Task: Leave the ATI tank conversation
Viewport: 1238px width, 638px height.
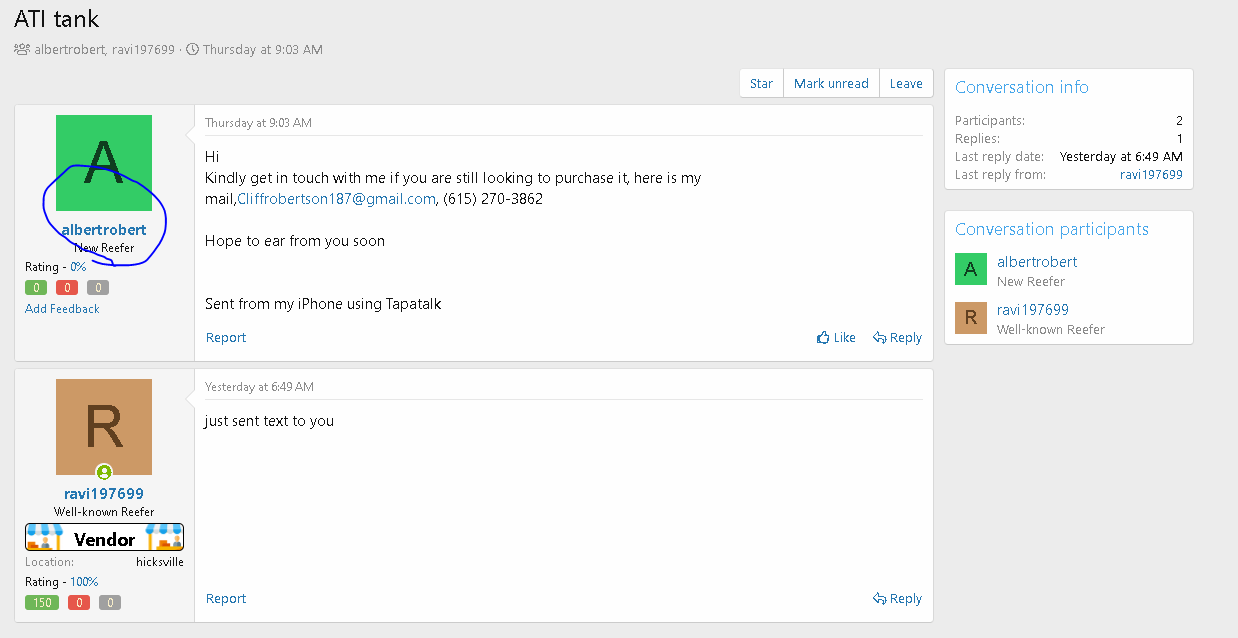Action: [906, 84]
